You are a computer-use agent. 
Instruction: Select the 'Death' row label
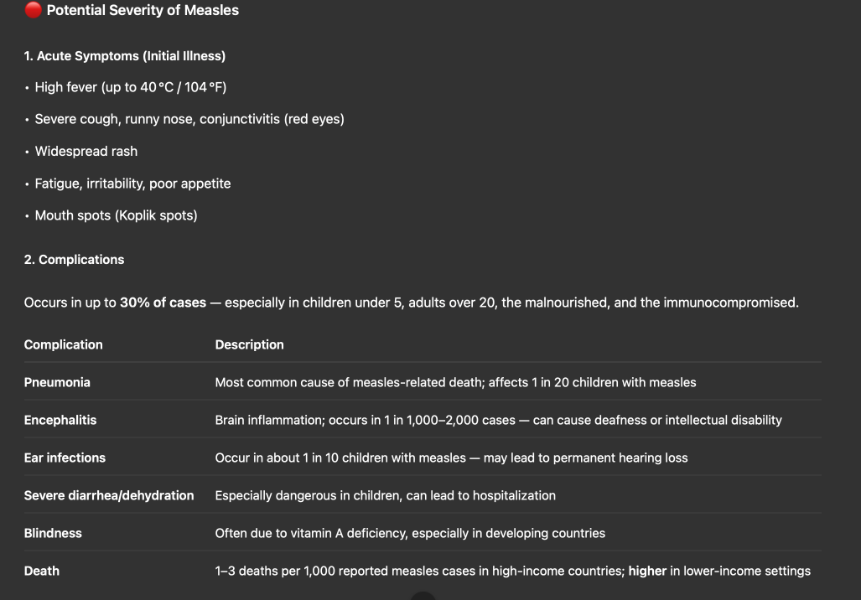click(42, 571)
